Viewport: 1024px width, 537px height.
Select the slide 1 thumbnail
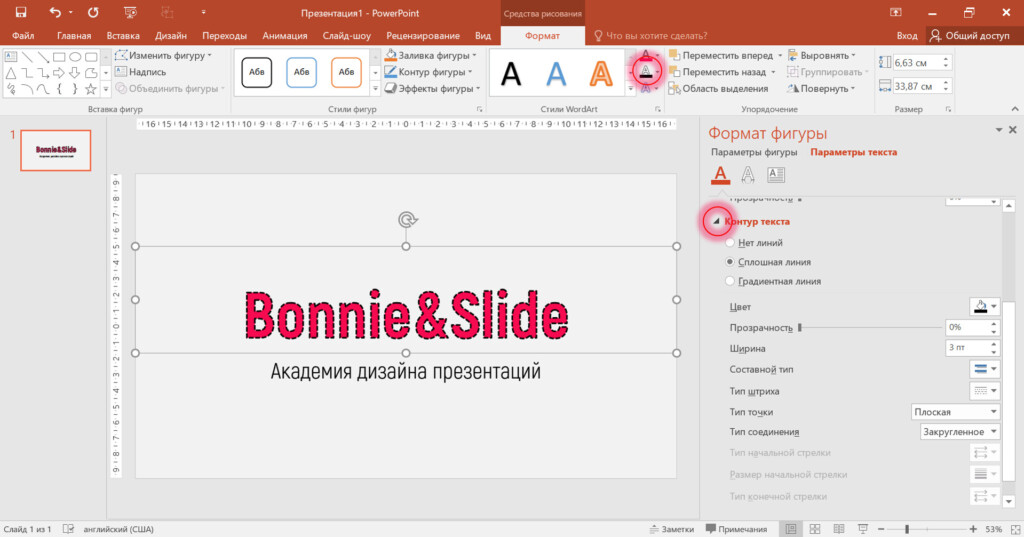pyautogui.click(x=56, y=150)
